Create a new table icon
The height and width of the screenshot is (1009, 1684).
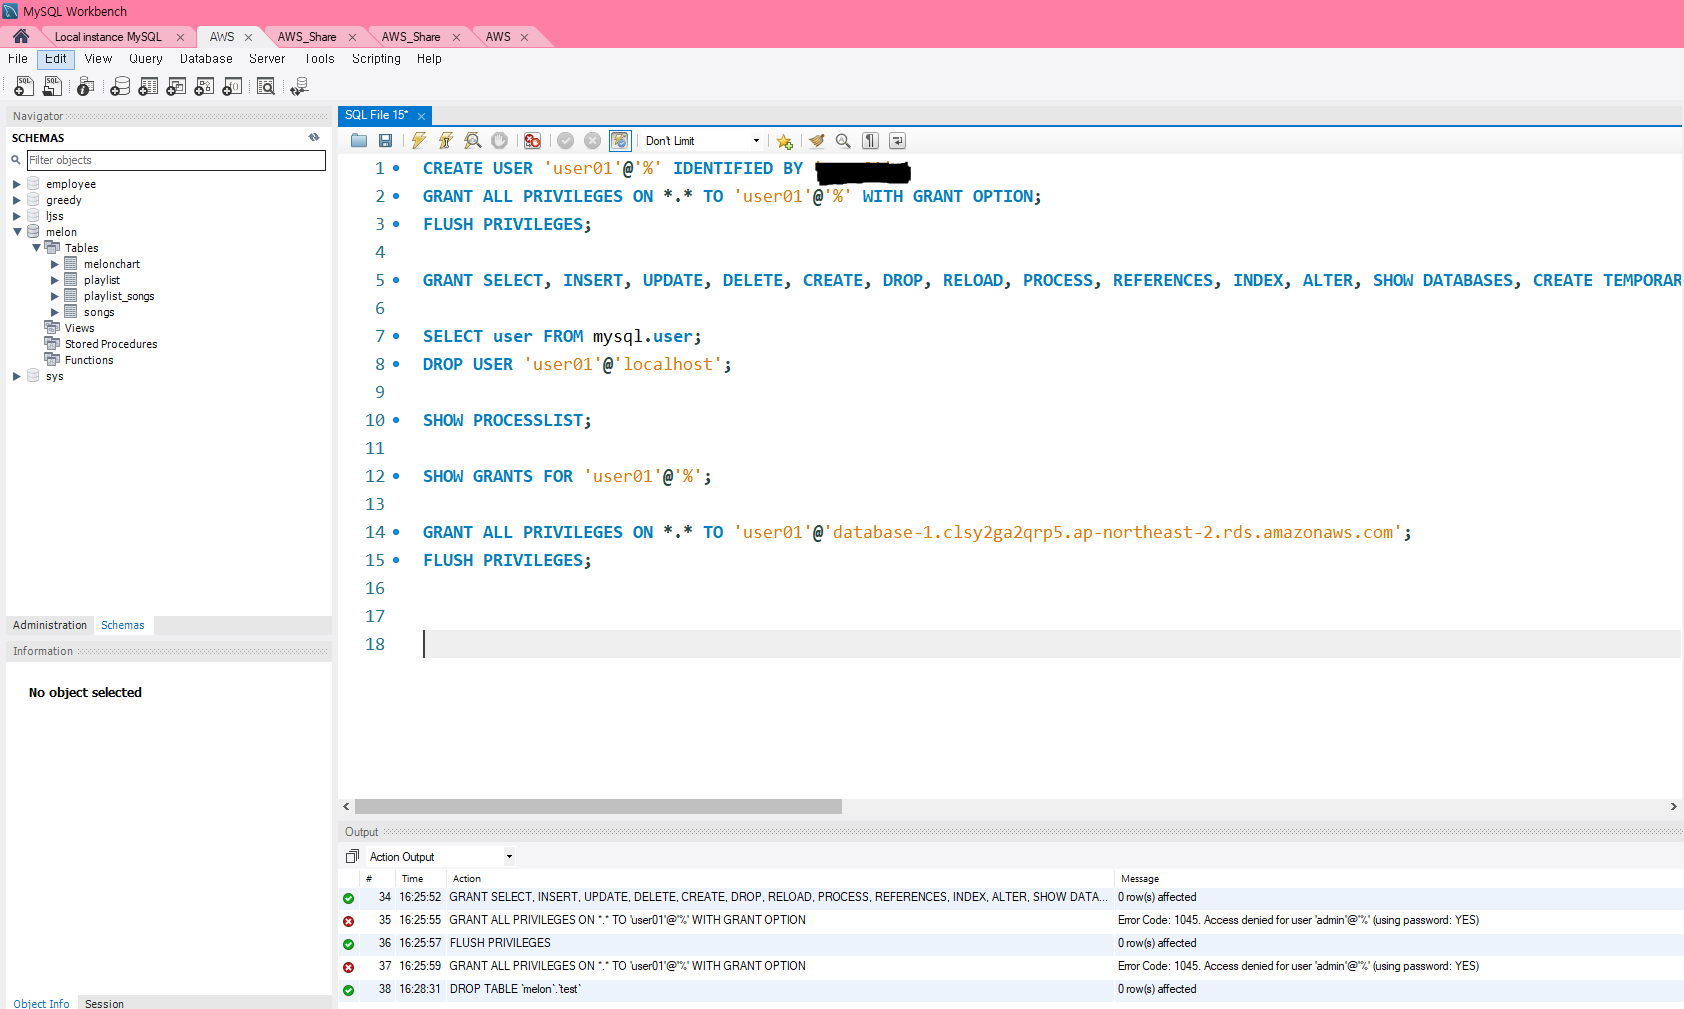pyautogui.click(x=148, y=87)
